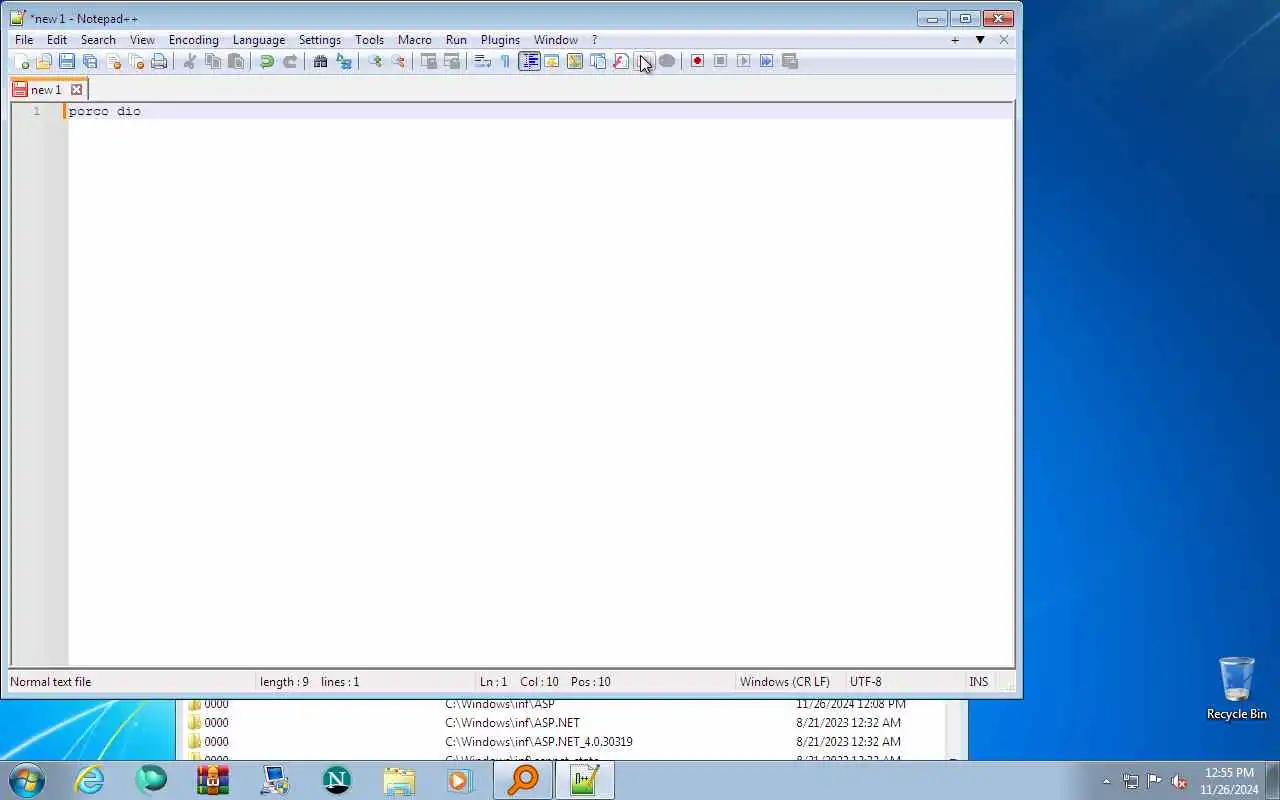Click the plus button in menu bar

click(955, 40)
